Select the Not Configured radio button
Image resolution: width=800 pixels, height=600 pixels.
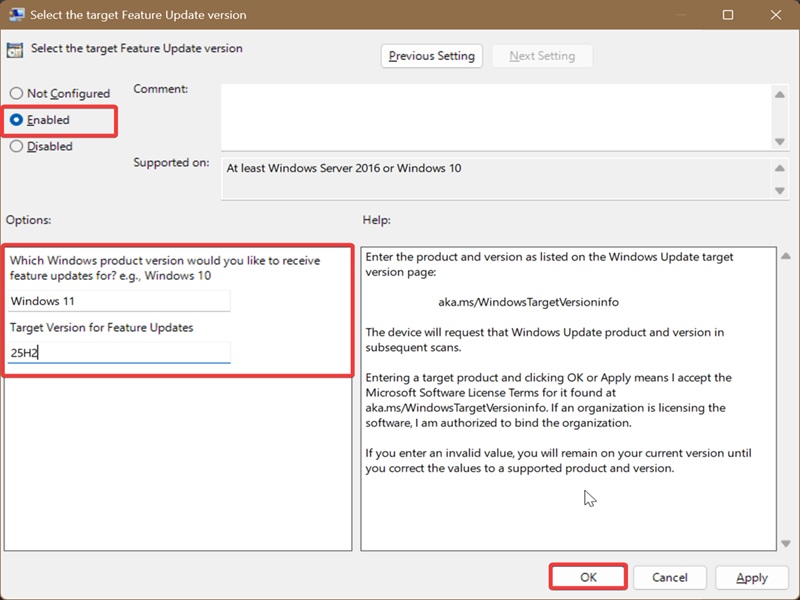pyautogui.click(x=16, y=93)
